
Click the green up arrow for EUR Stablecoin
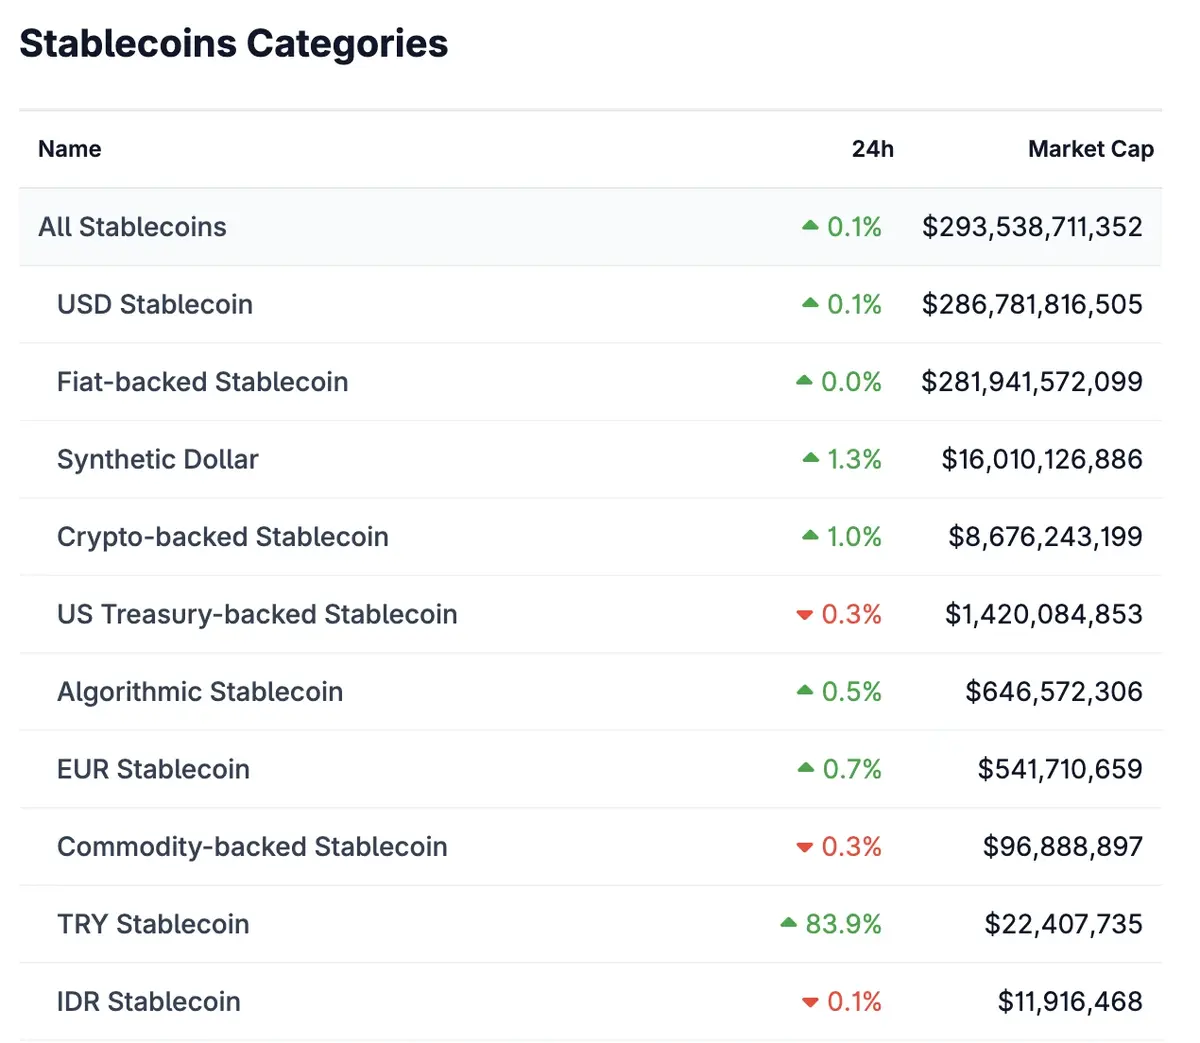(806, 768)
